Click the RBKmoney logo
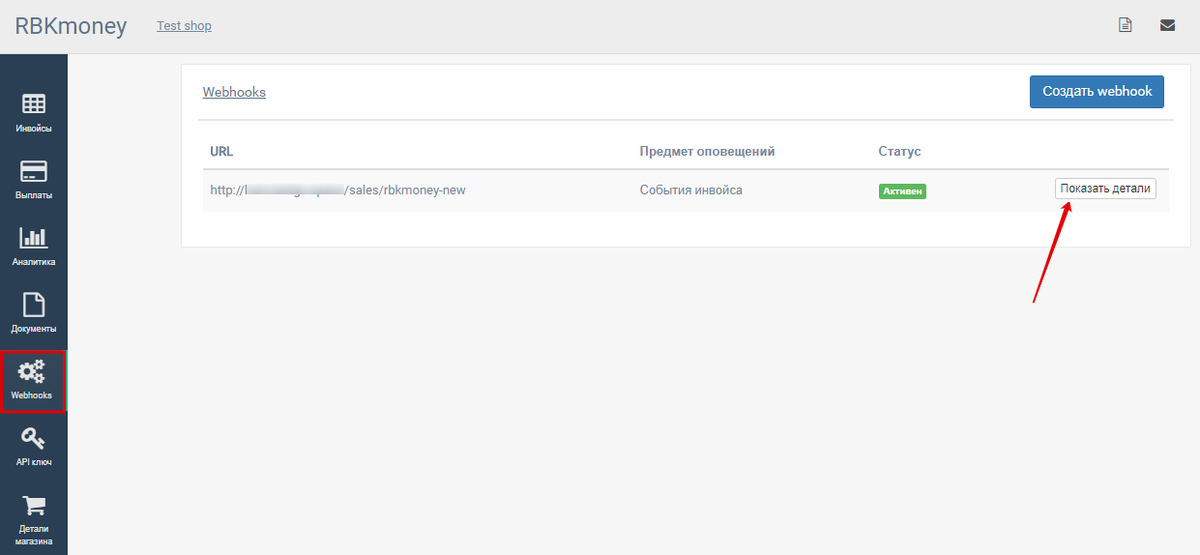 pos(71,26)
